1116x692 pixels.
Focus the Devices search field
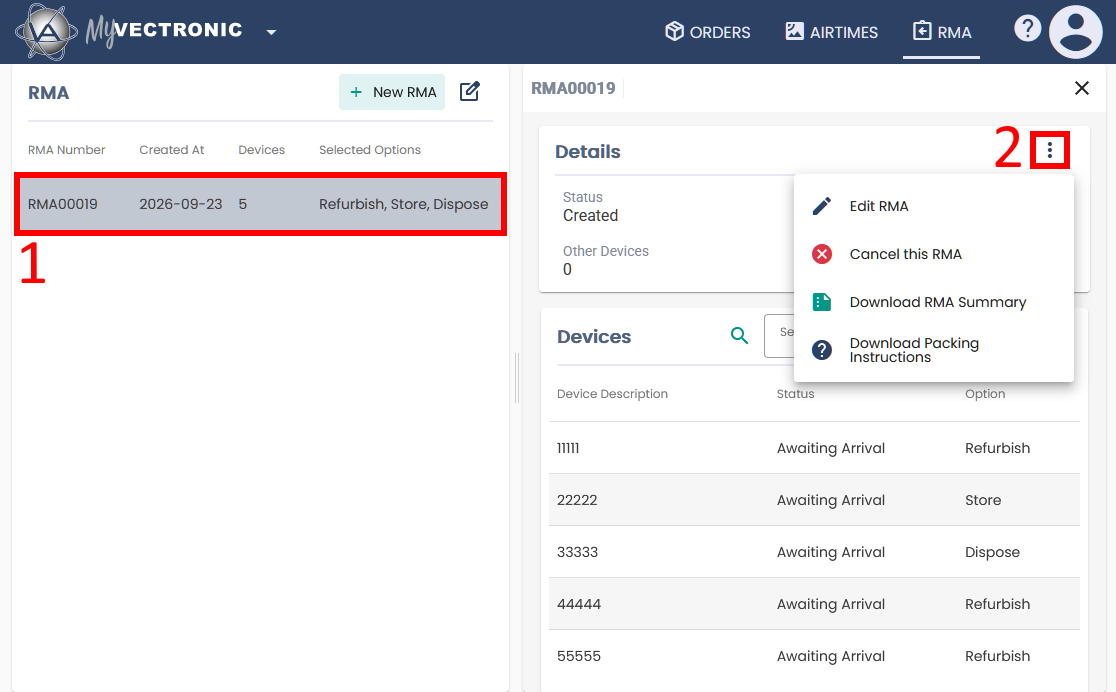coord(780,336)
